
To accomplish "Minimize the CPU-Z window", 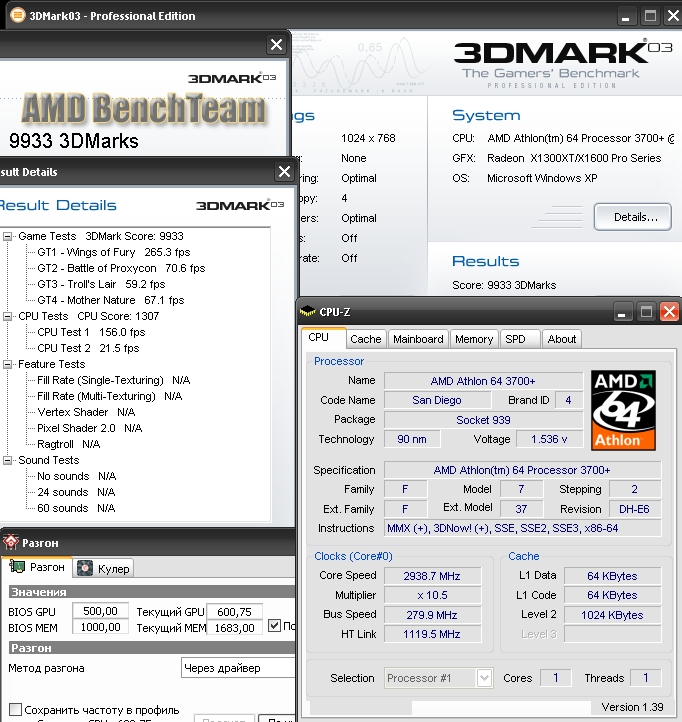I will pos(622,312).
